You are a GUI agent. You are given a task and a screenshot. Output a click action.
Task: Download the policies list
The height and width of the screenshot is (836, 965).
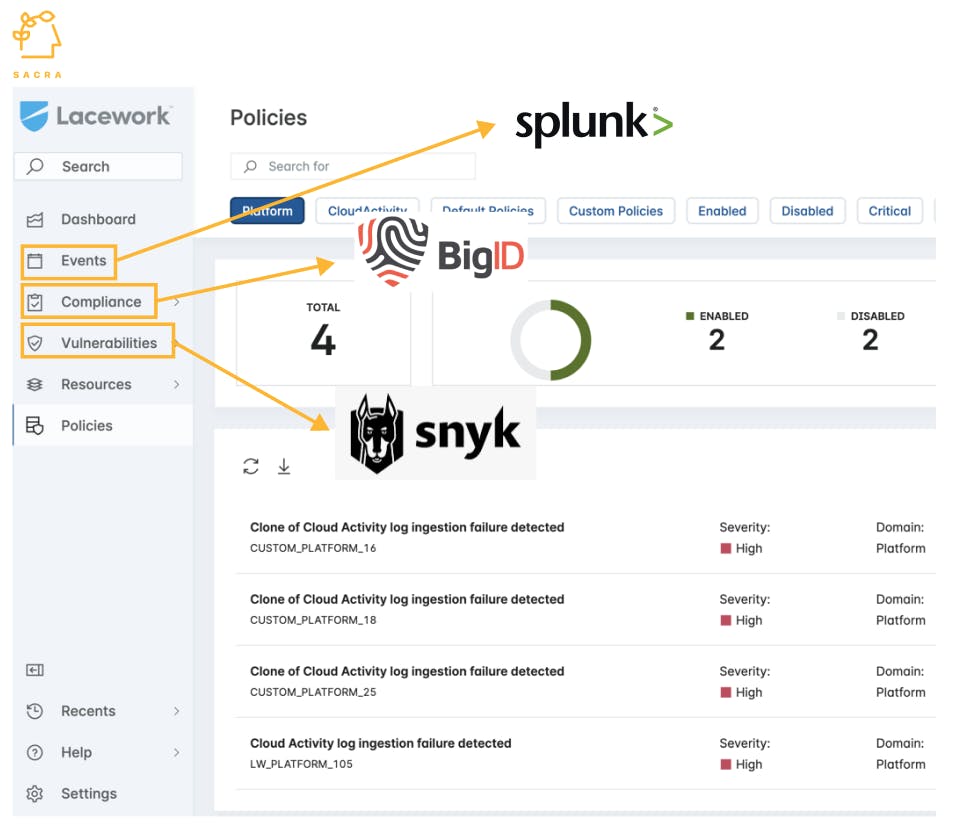pos(284,467)
